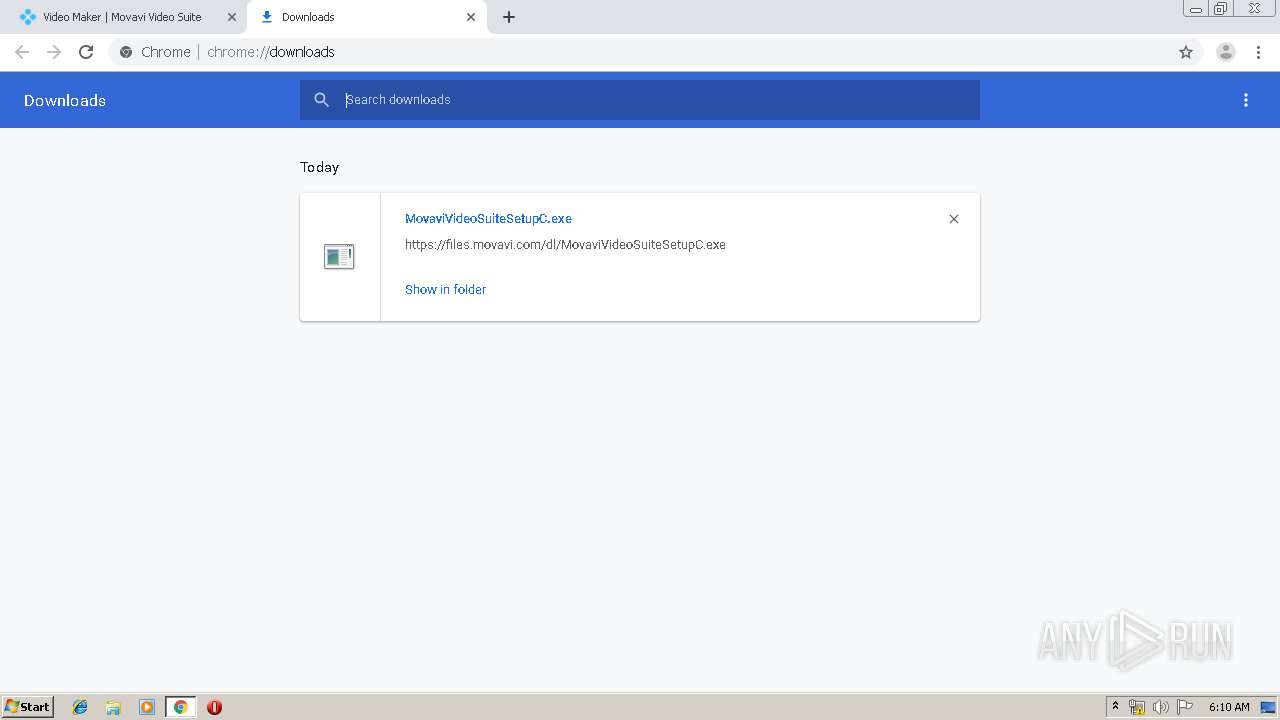1280x720 pixels.
Task: Bookmark this page with the star icon
Action: pos(1186,52)
